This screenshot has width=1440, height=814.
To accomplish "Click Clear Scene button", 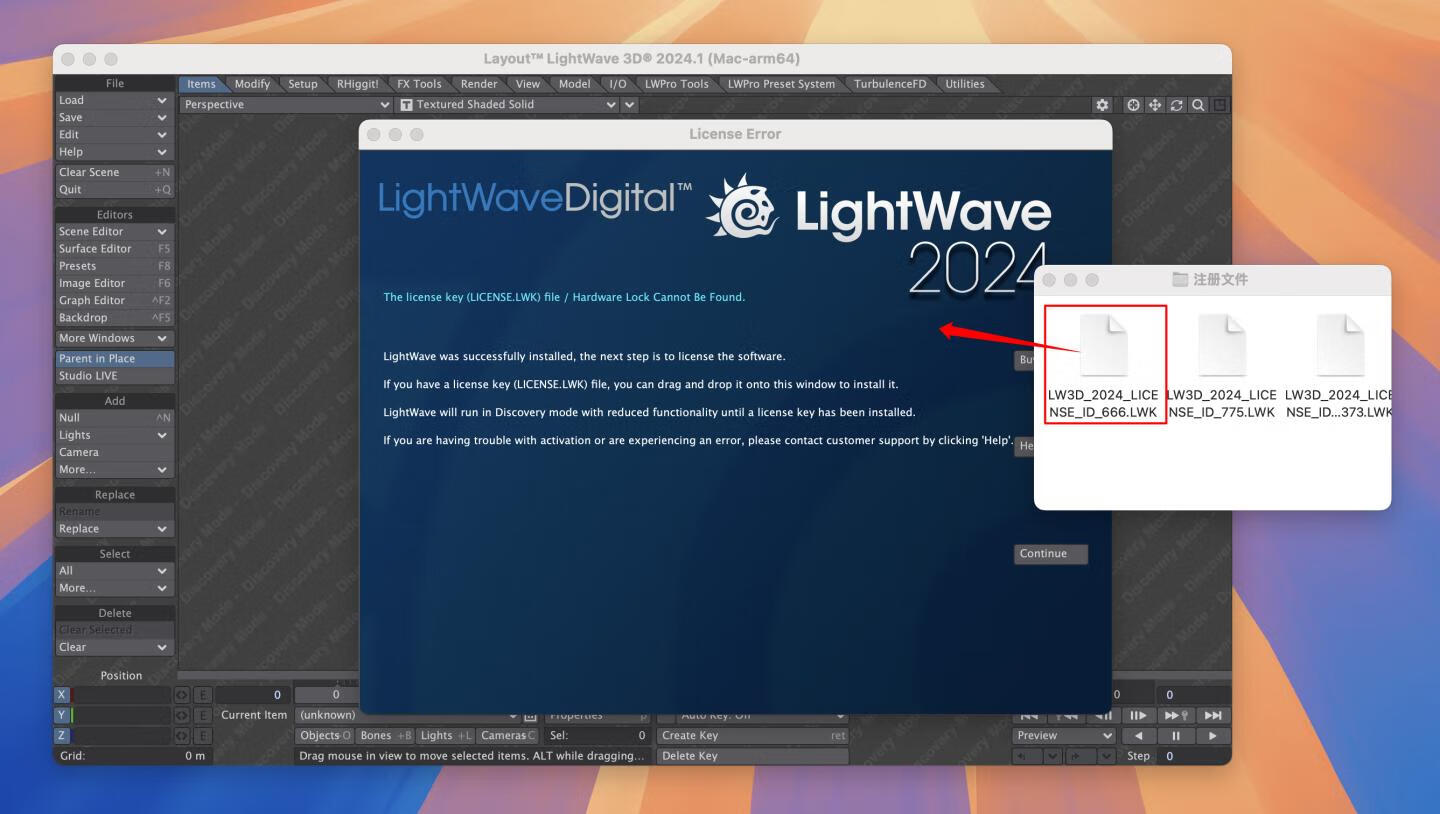I will click(x=114, y=172).
